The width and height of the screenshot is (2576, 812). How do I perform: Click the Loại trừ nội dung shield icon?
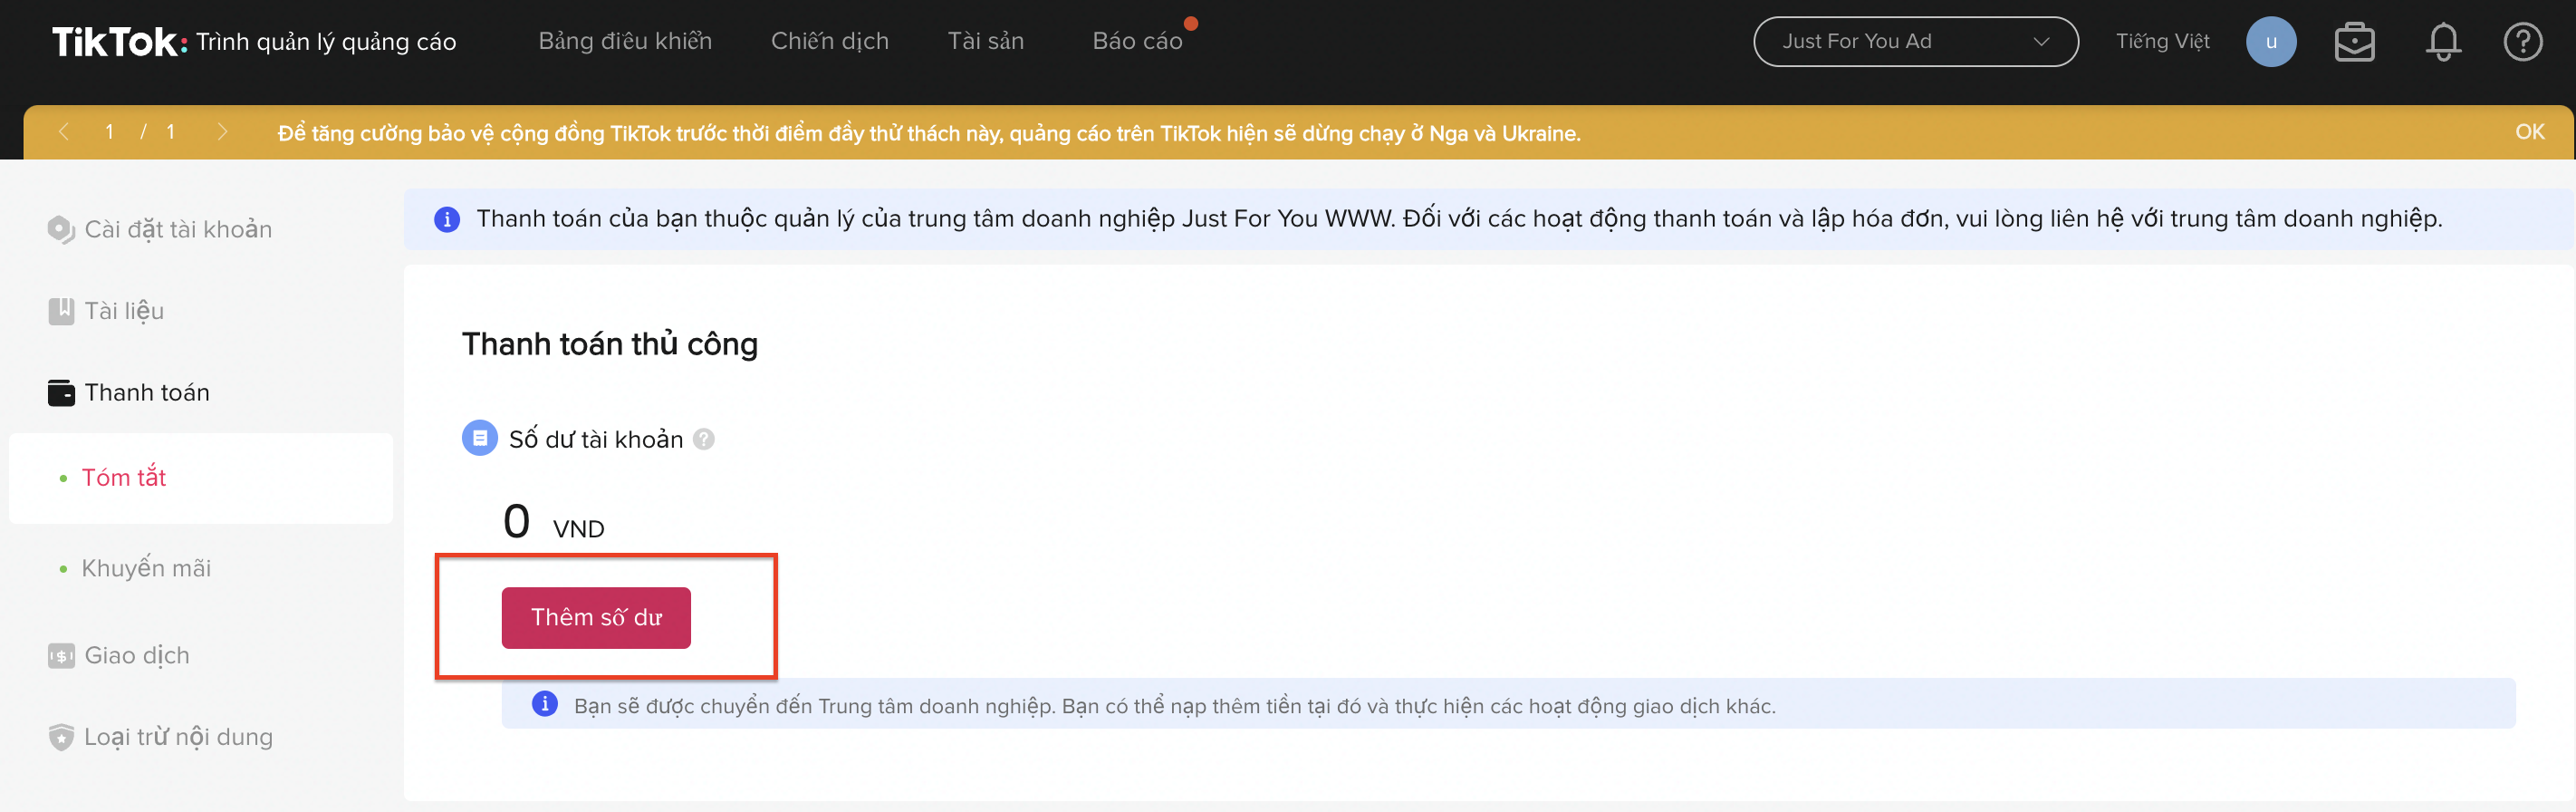[61, 737]
